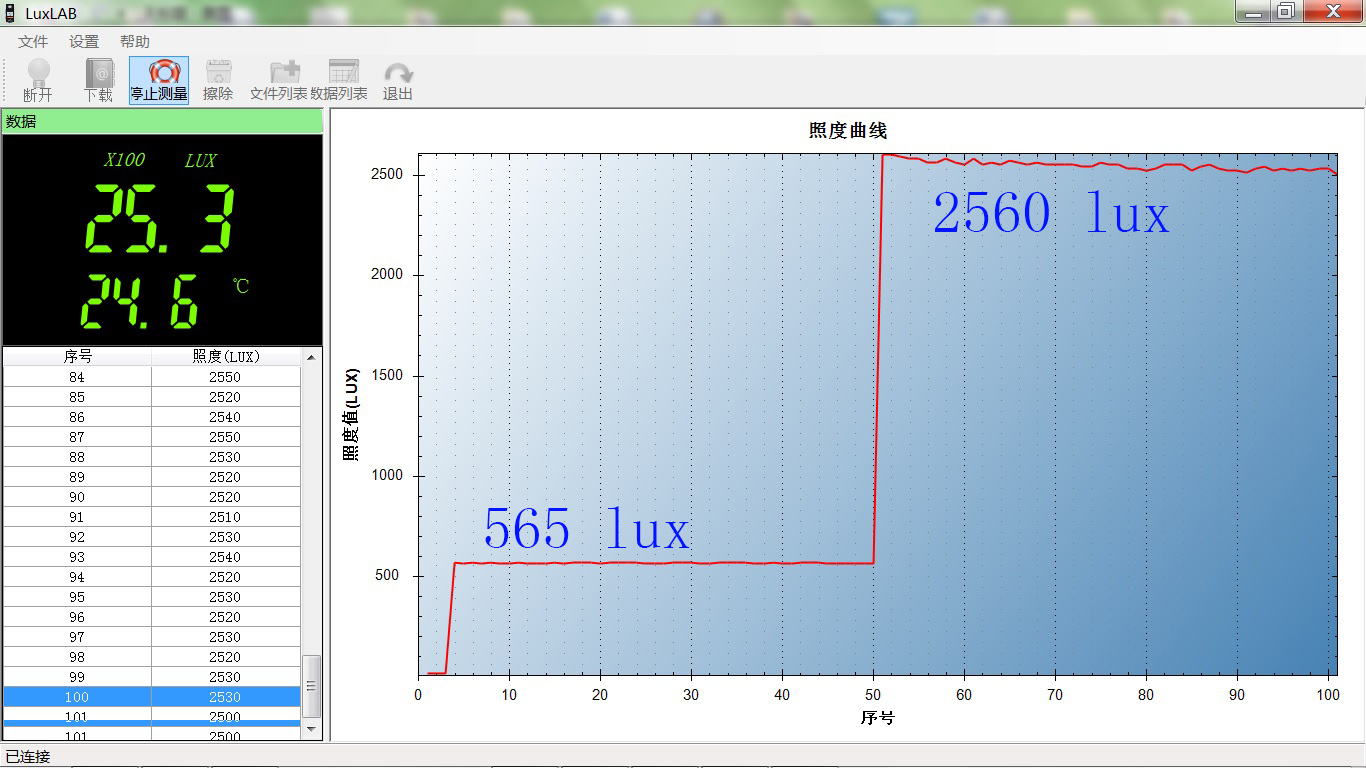Select the table row with 序号 99
1366x768 pixels.
click(x=152, y=677)
